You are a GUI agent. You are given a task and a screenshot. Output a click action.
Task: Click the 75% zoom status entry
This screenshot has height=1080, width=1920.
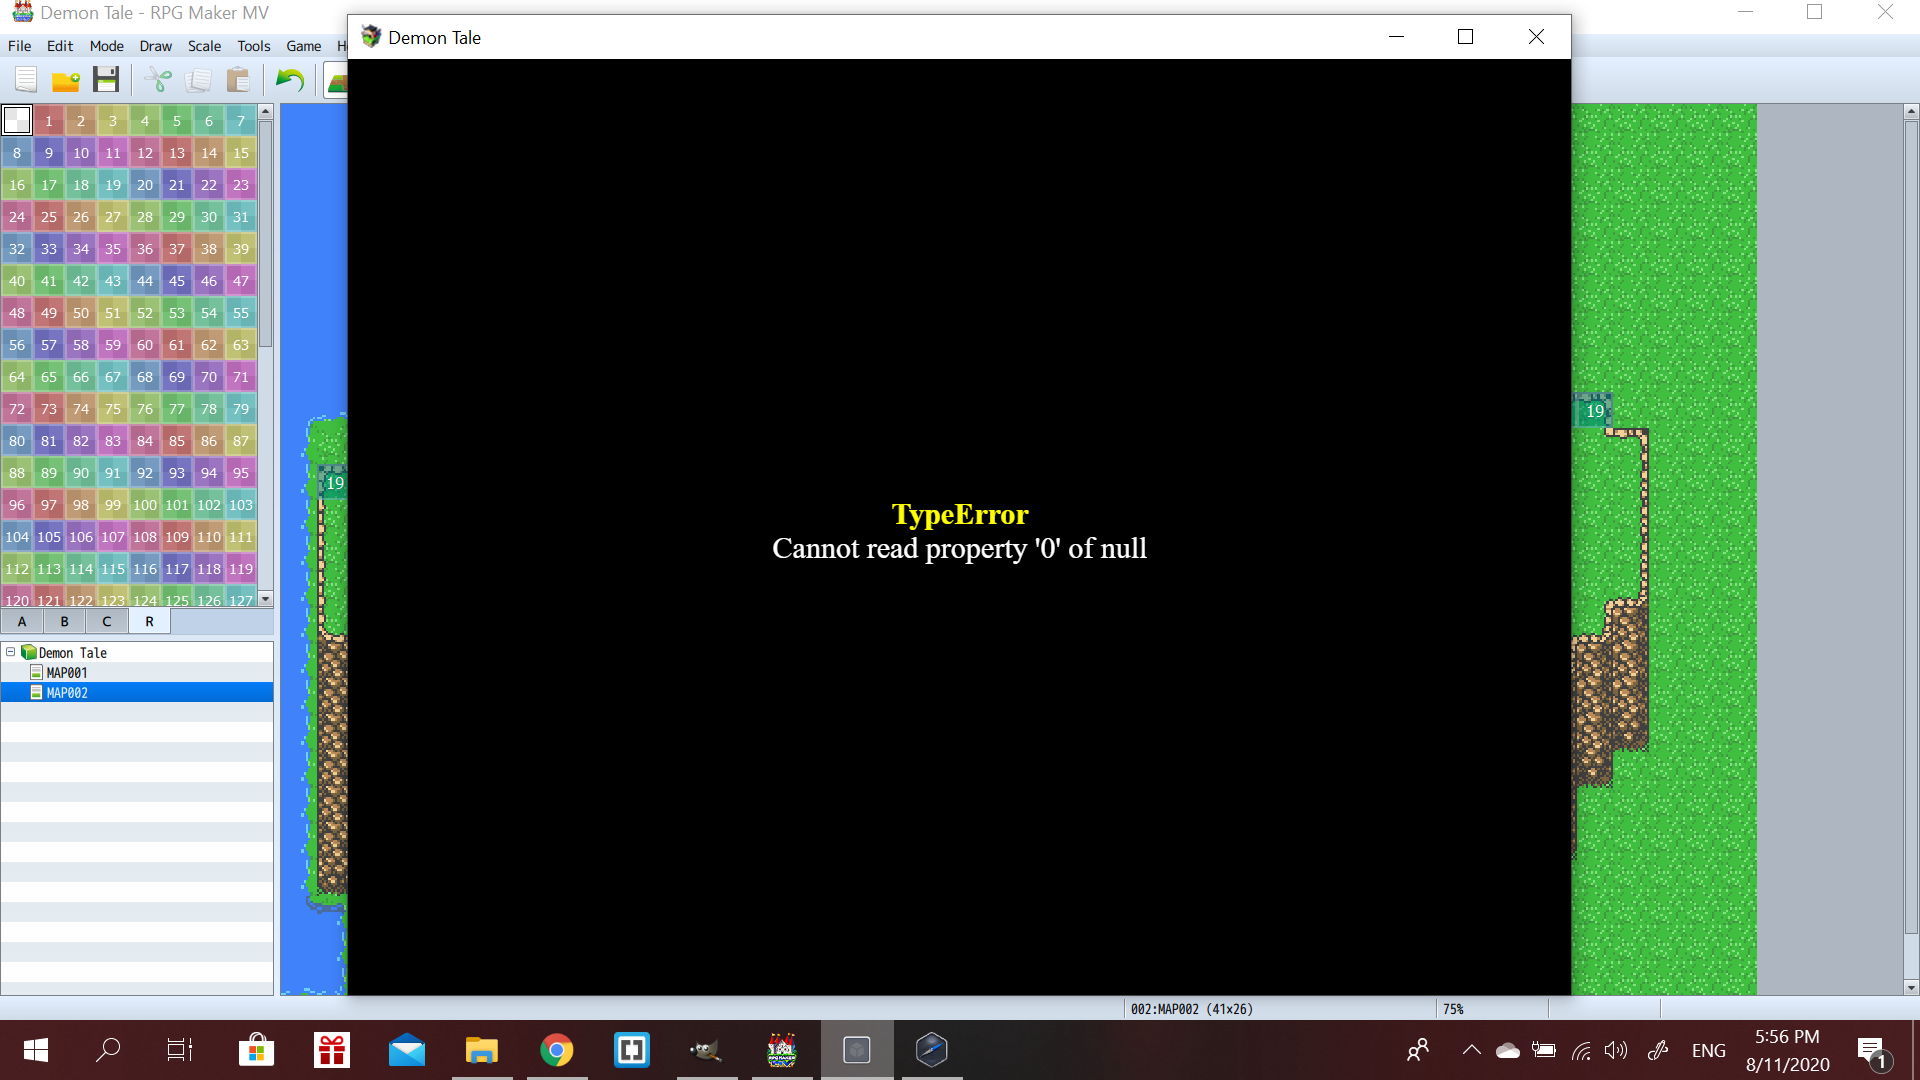click(1453, 1009)
